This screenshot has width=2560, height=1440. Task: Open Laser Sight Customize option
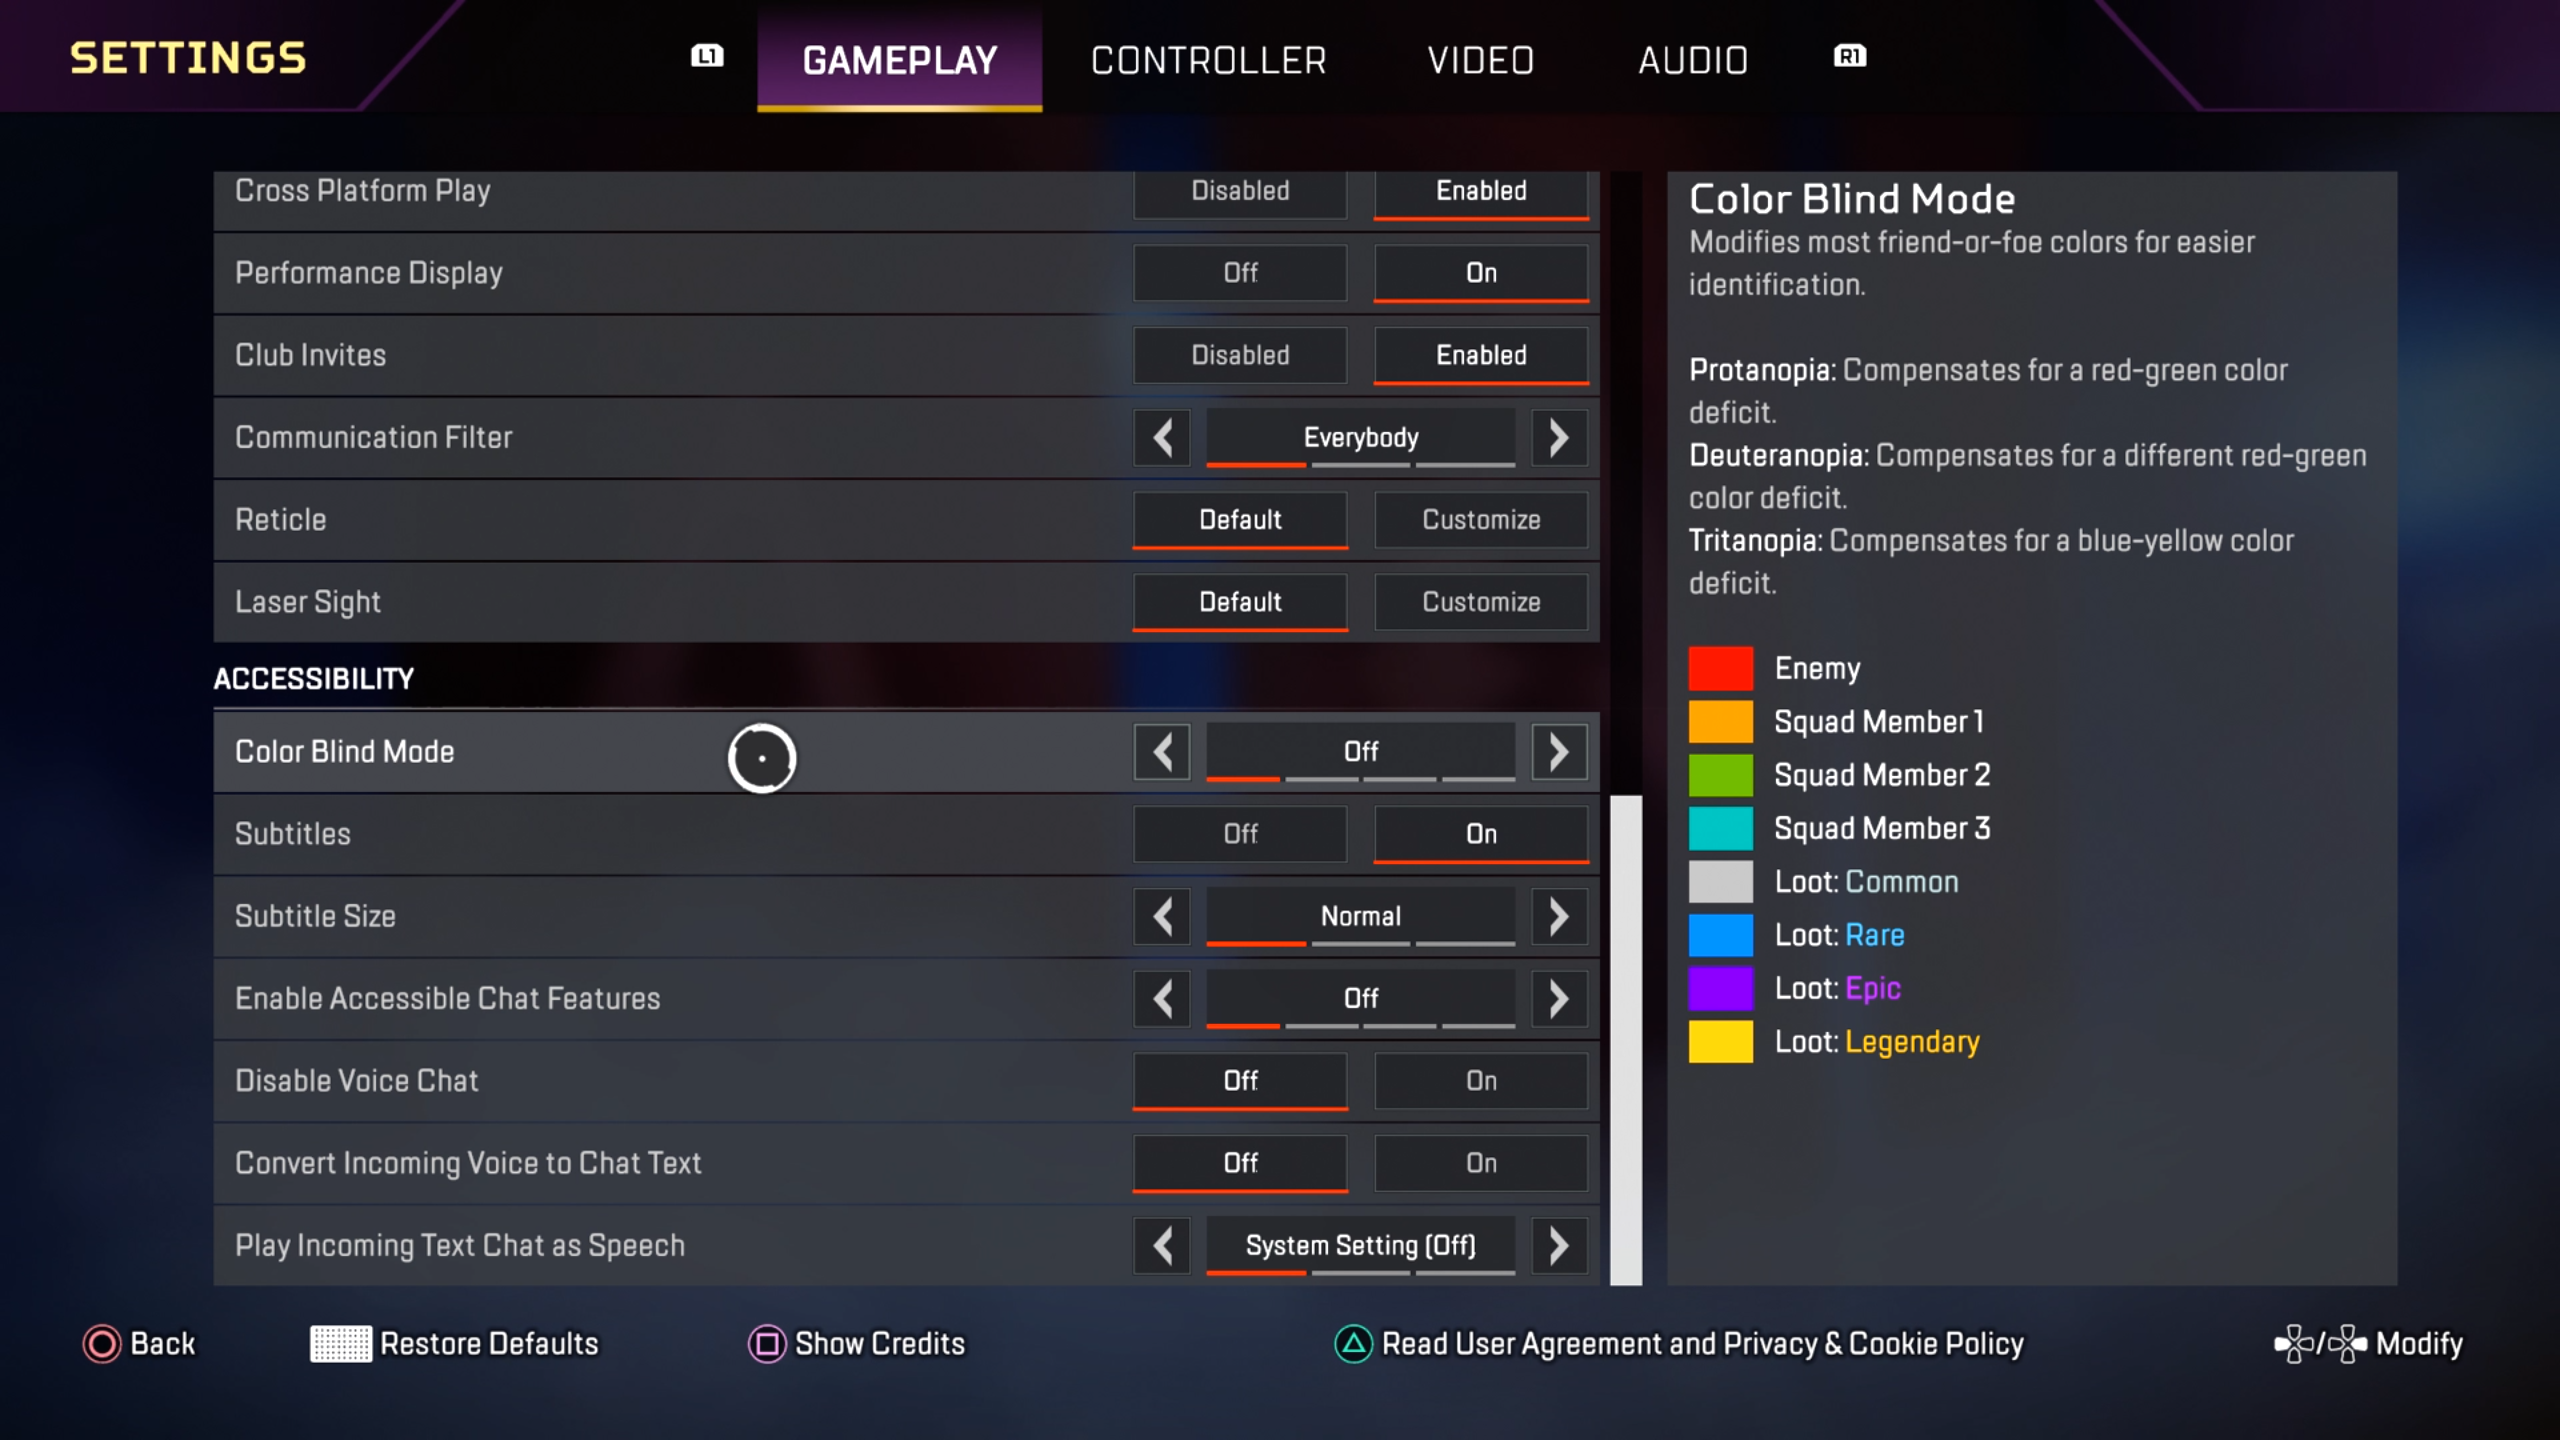pos(1481,602)
